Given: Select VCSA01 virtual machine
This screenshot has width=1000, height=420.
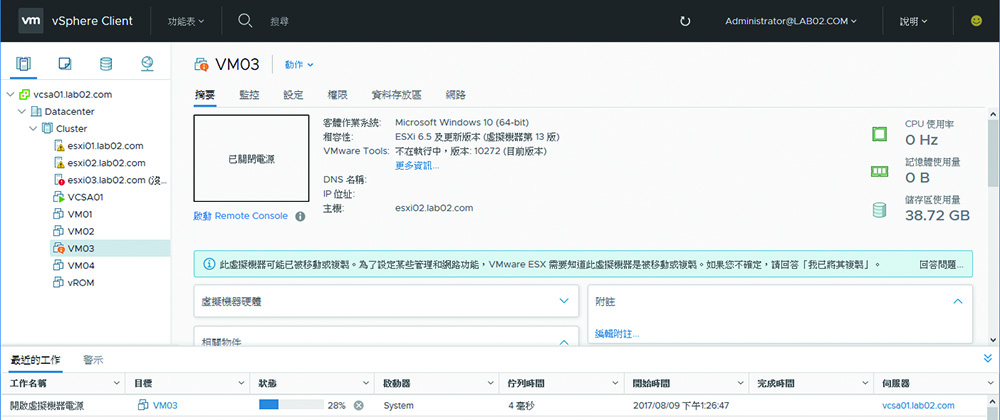Looking at the screenshot, I should click(85, 198).
